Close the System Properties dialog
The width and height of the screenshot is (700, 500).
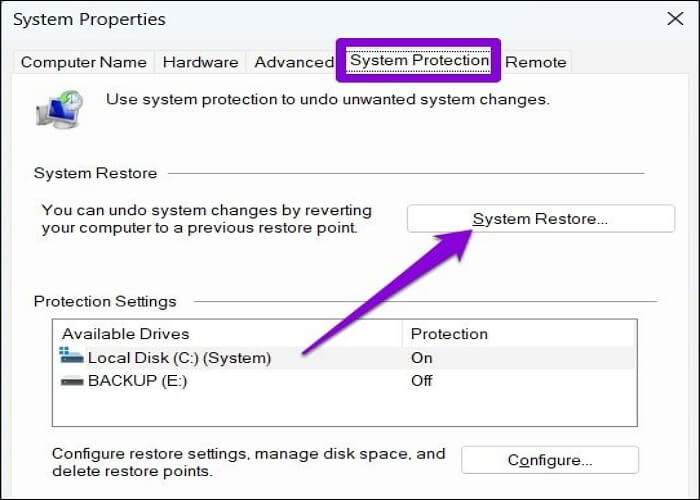pyautogui.click(x=674, y=19)
